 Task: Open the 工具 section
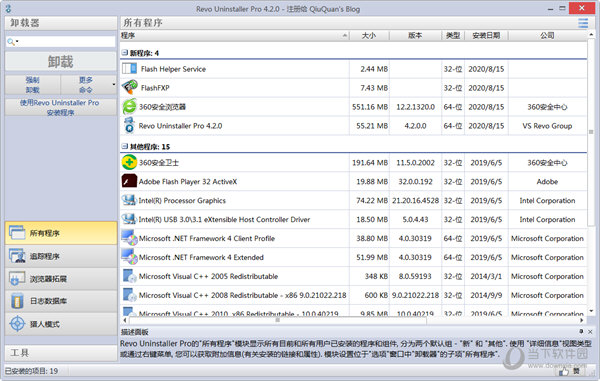(x=61, y=353)
